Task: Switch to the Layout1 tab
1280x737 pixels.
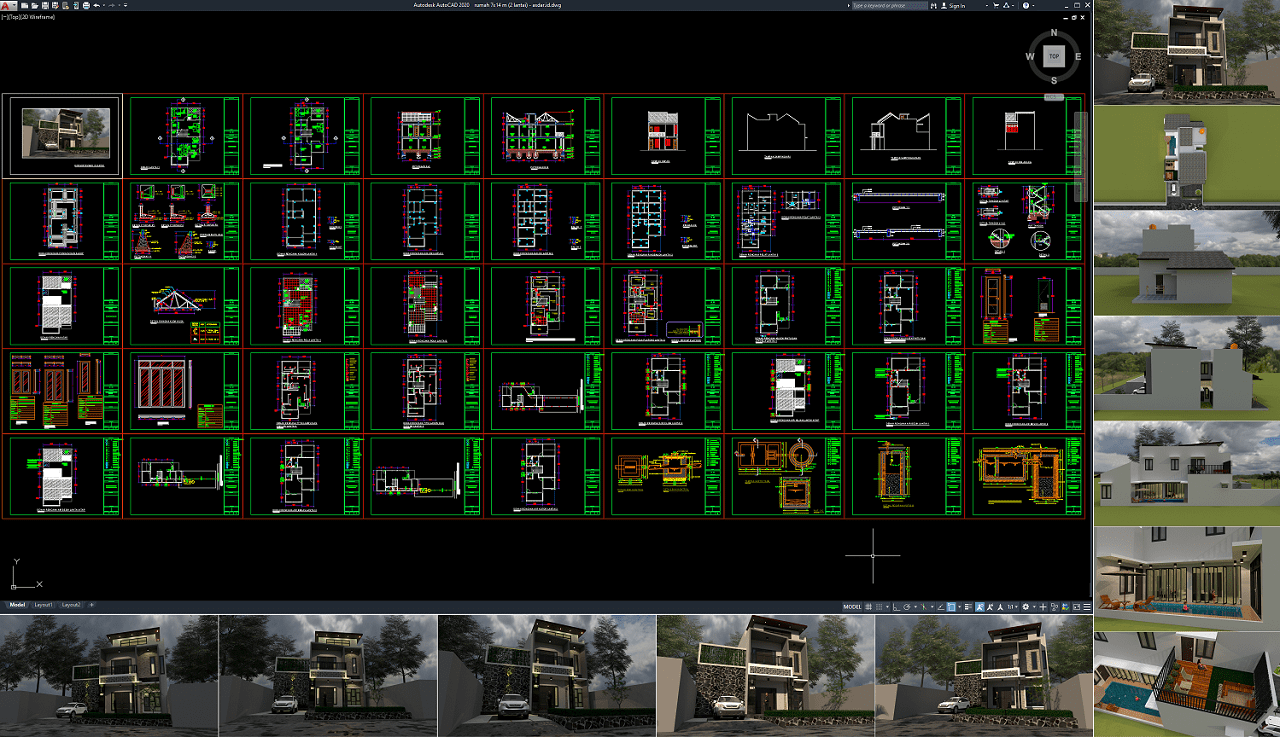Action: (43, 605)
